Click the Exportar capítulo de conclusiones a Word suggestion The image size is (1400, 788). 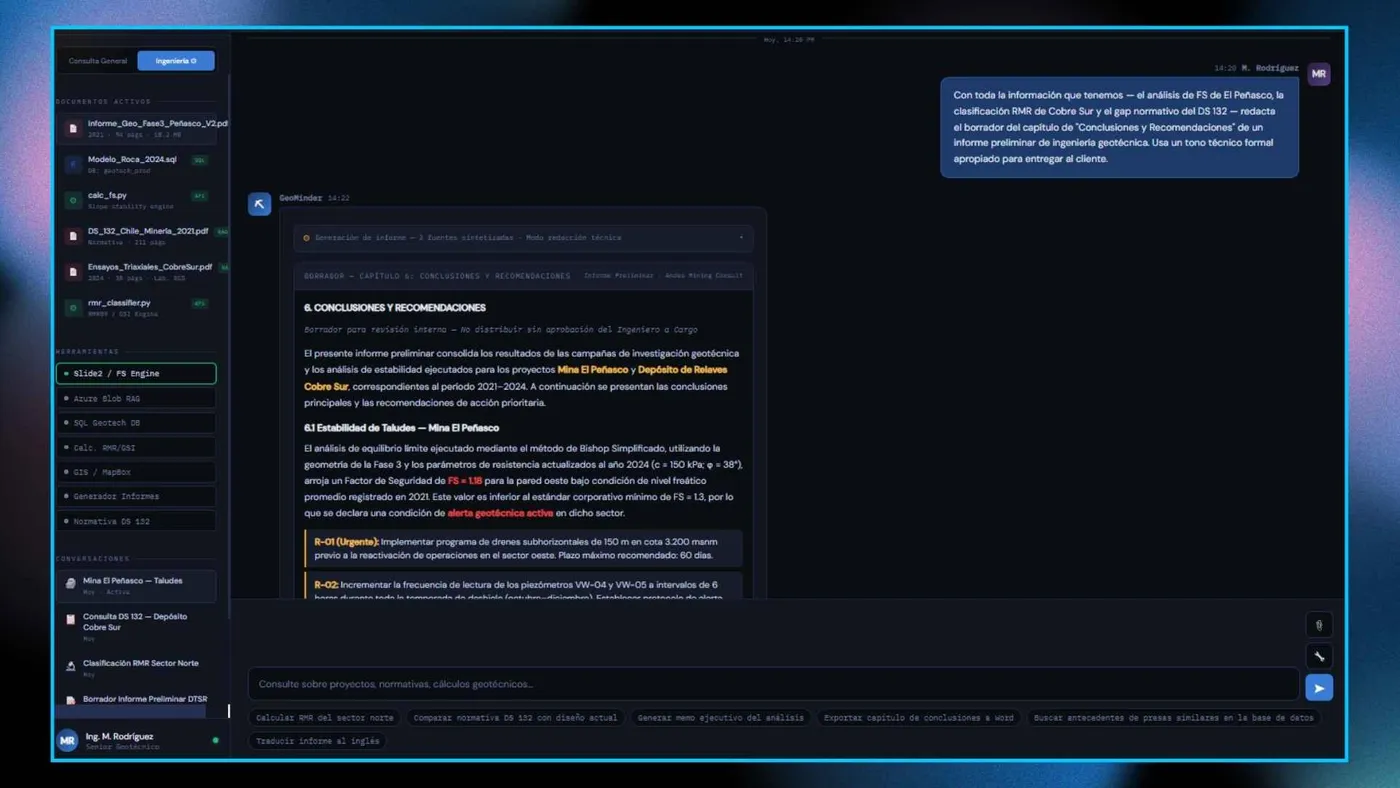click(x=919, y=718)
